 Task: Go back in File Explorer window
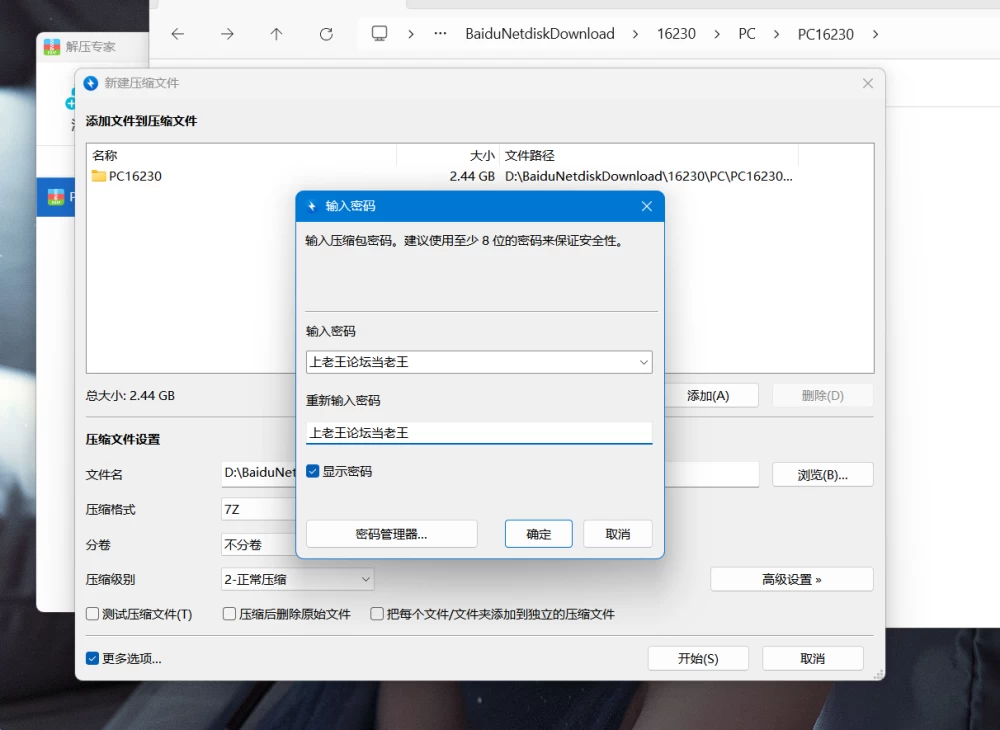click(x=178, y=34)
